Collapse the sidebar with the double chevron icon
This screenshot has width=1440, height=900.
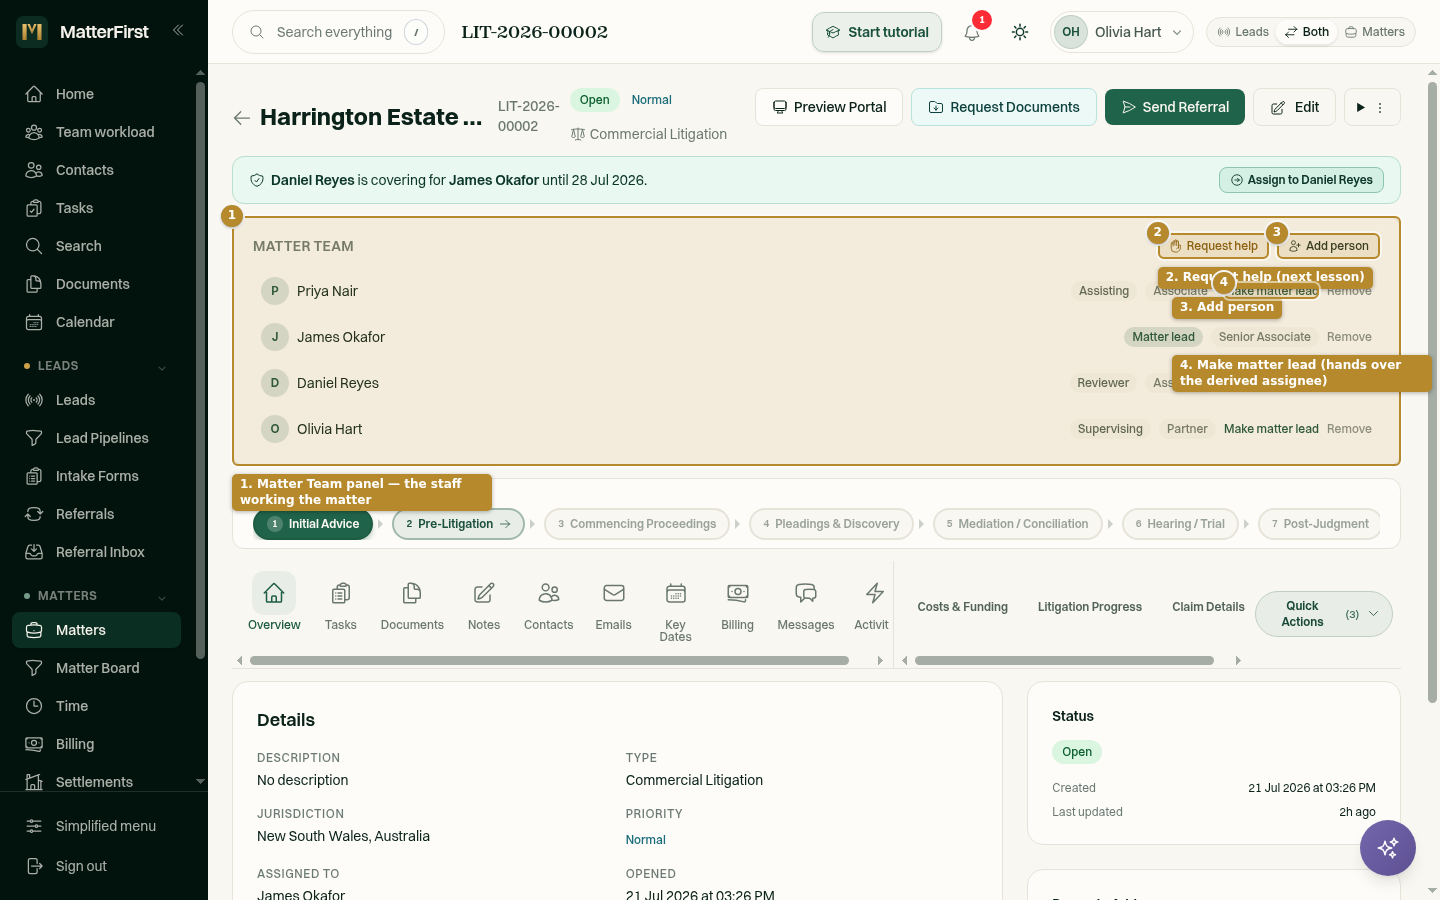point(178,30)
